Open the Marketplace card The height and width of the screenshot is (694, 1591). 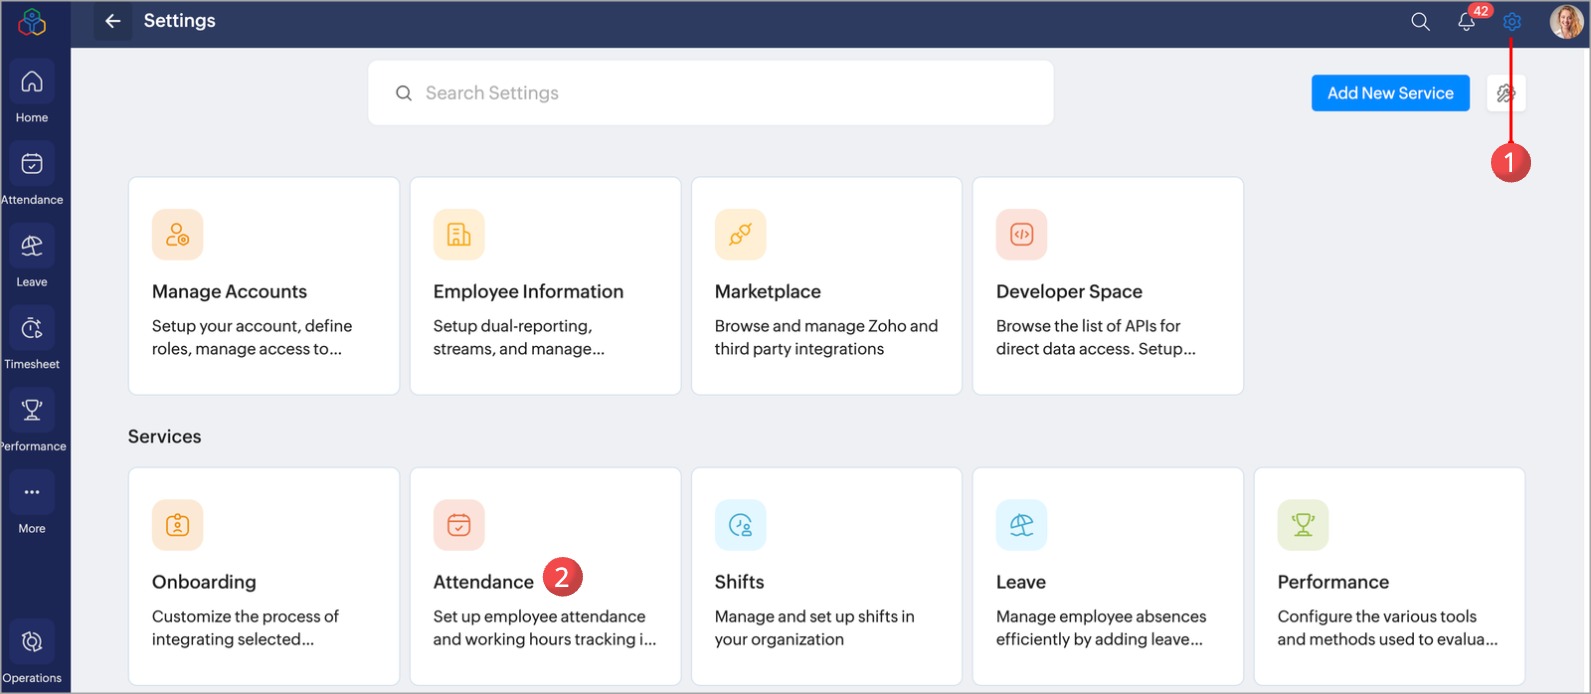point(826,286)
